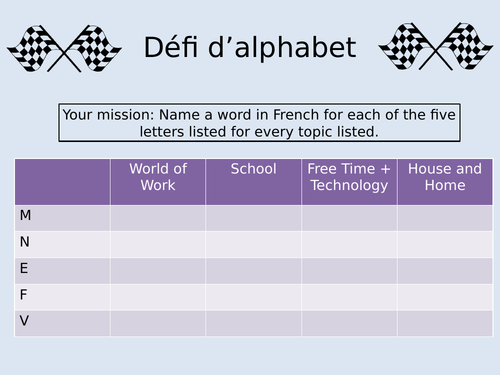
Task: Click the M cell under World of Work
Action: (x=158, y=218)
